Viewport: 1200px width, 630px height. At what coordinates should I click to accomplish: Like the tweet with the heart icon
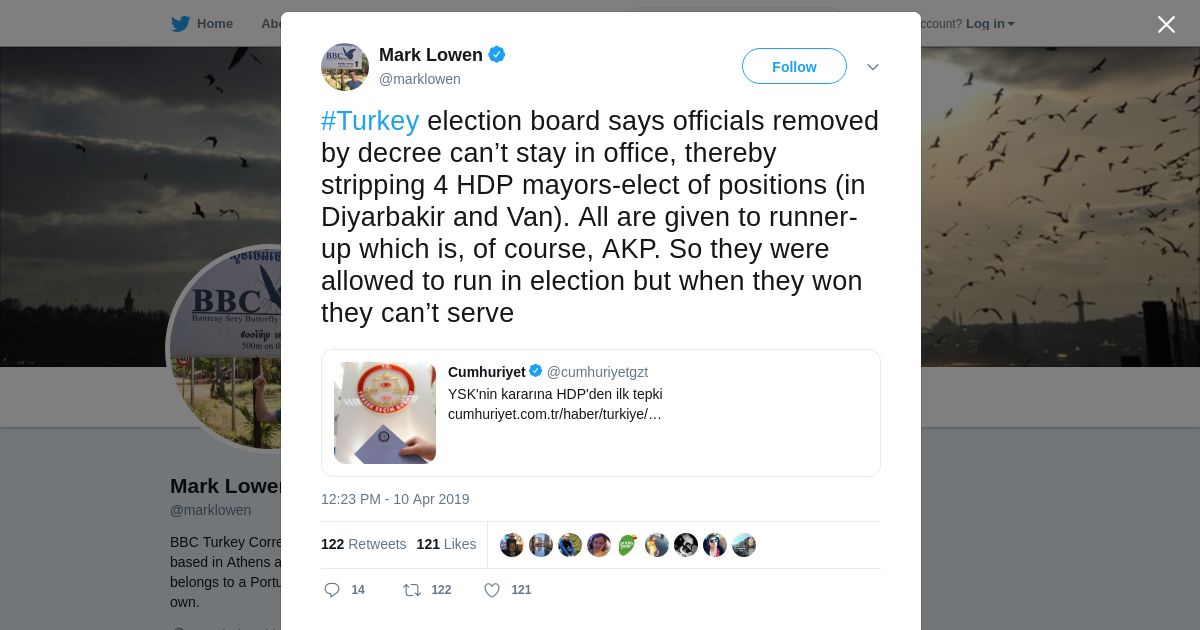click(492, 590)
